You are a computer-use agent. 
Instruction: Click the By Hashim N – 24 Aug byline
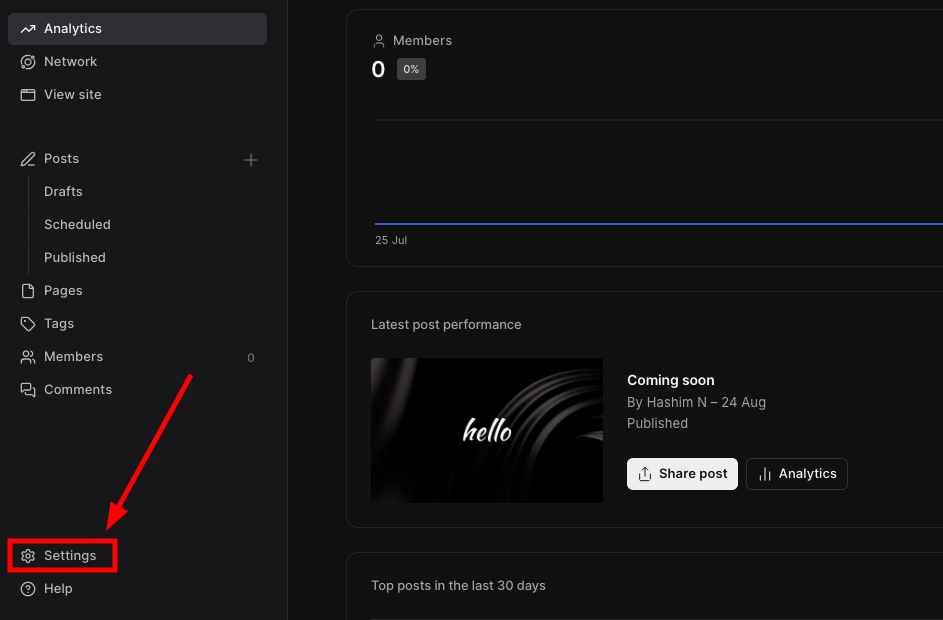click(696, 402)
